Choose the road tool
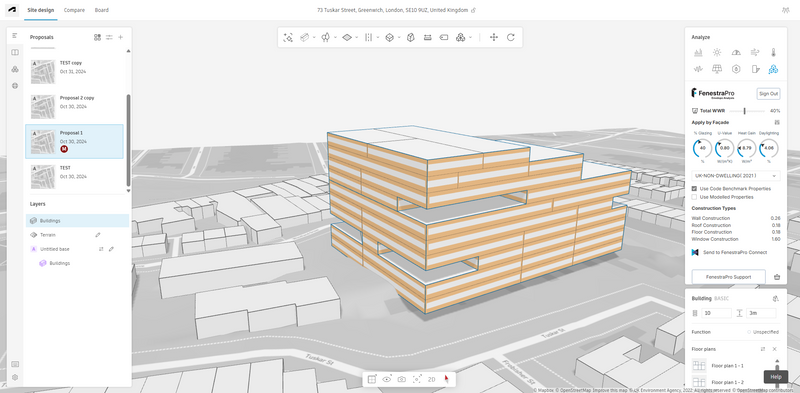800x393 pixels. pos(368,37)
